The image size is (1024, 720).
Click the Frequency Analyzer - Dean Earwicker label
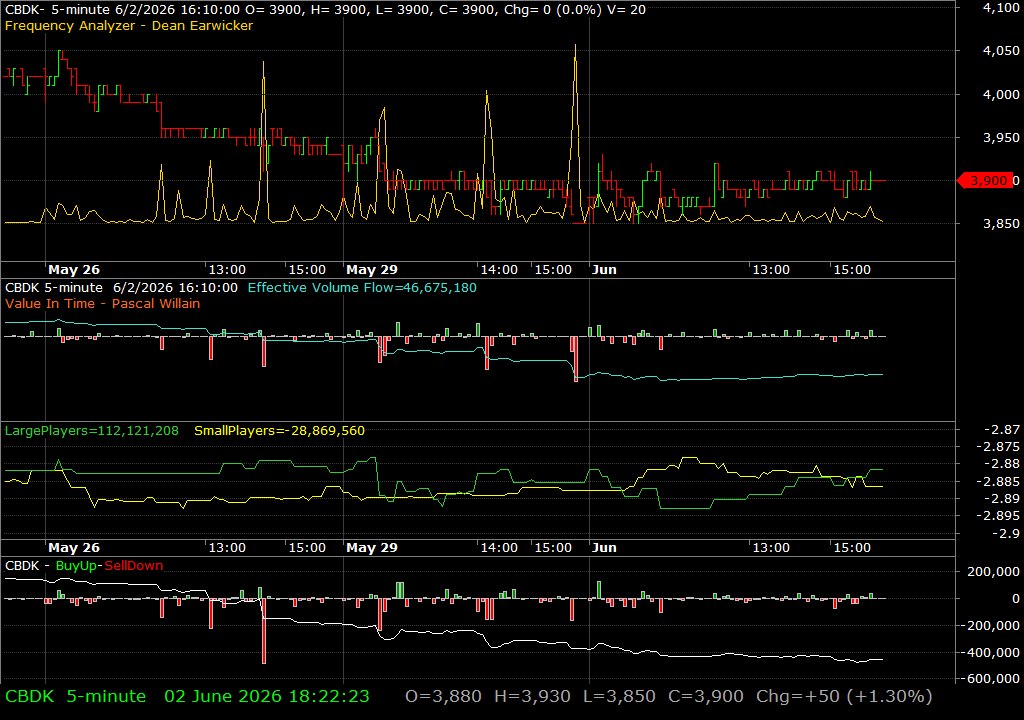coord(129,25)
